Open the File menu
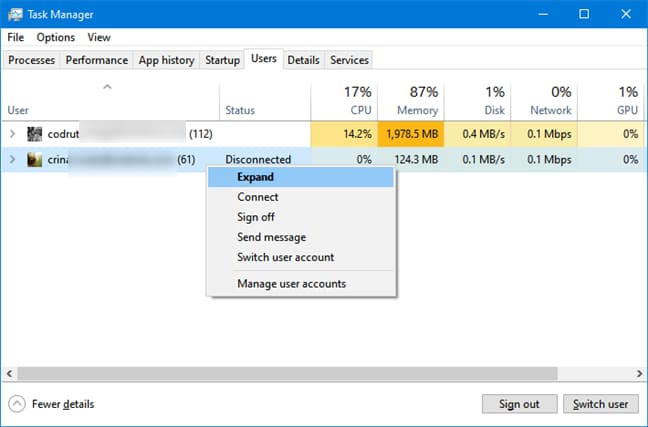 click(15, 37)
